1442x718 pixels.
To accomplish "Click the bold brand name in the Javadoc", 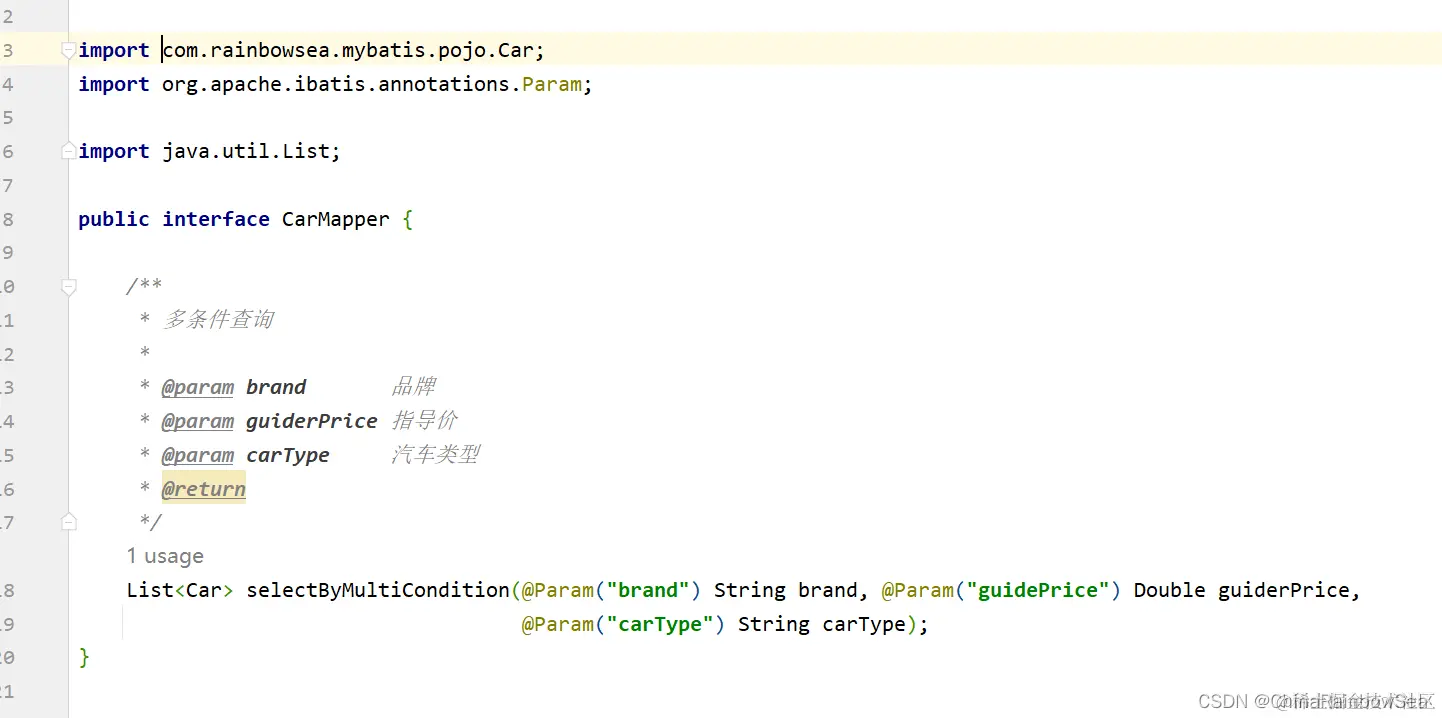I will [x=276, y=387].
